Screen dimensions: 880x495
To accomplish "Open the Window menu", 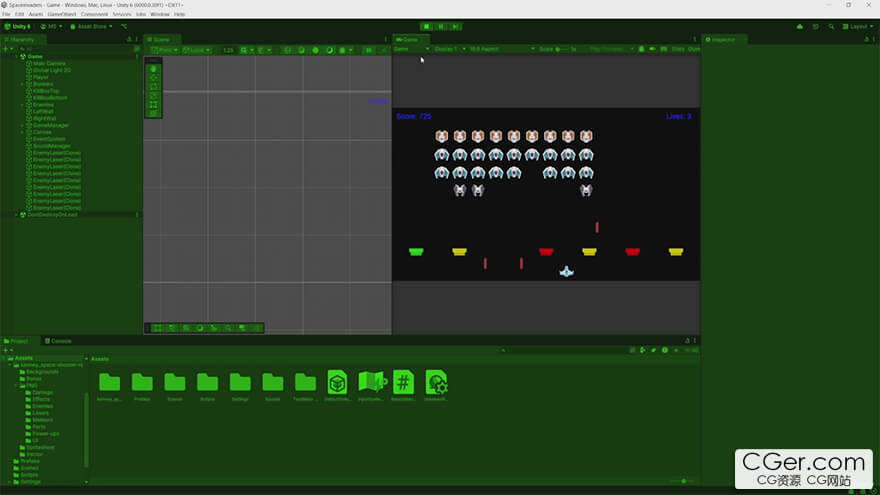I will point(160,14).
